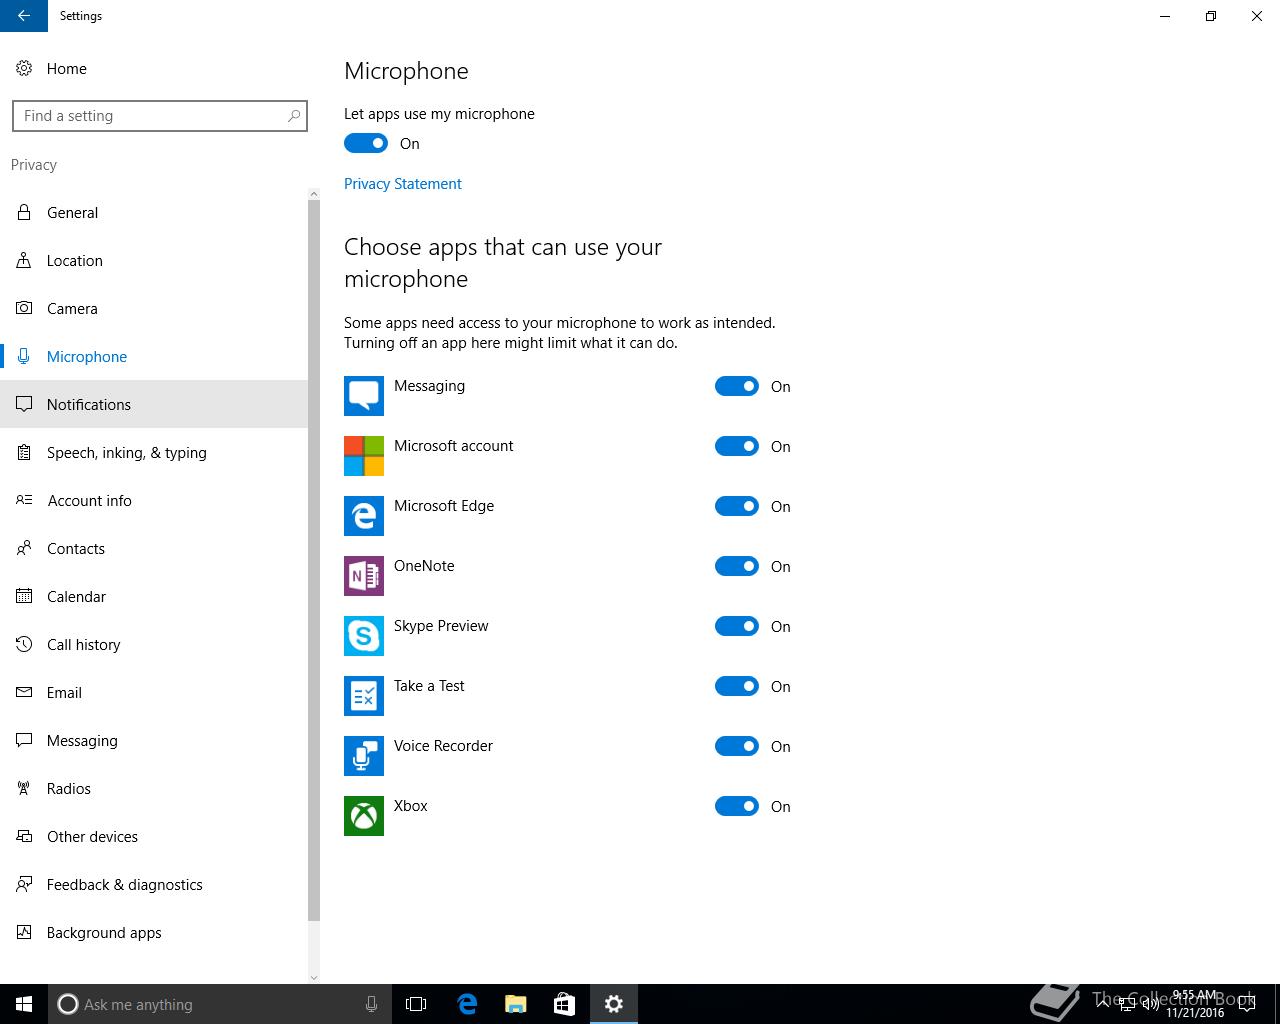Viewport: 1280px width, 1024px height.
Task: Show hidden system tray icons chevron
Action: [x=1102, y=1004]
